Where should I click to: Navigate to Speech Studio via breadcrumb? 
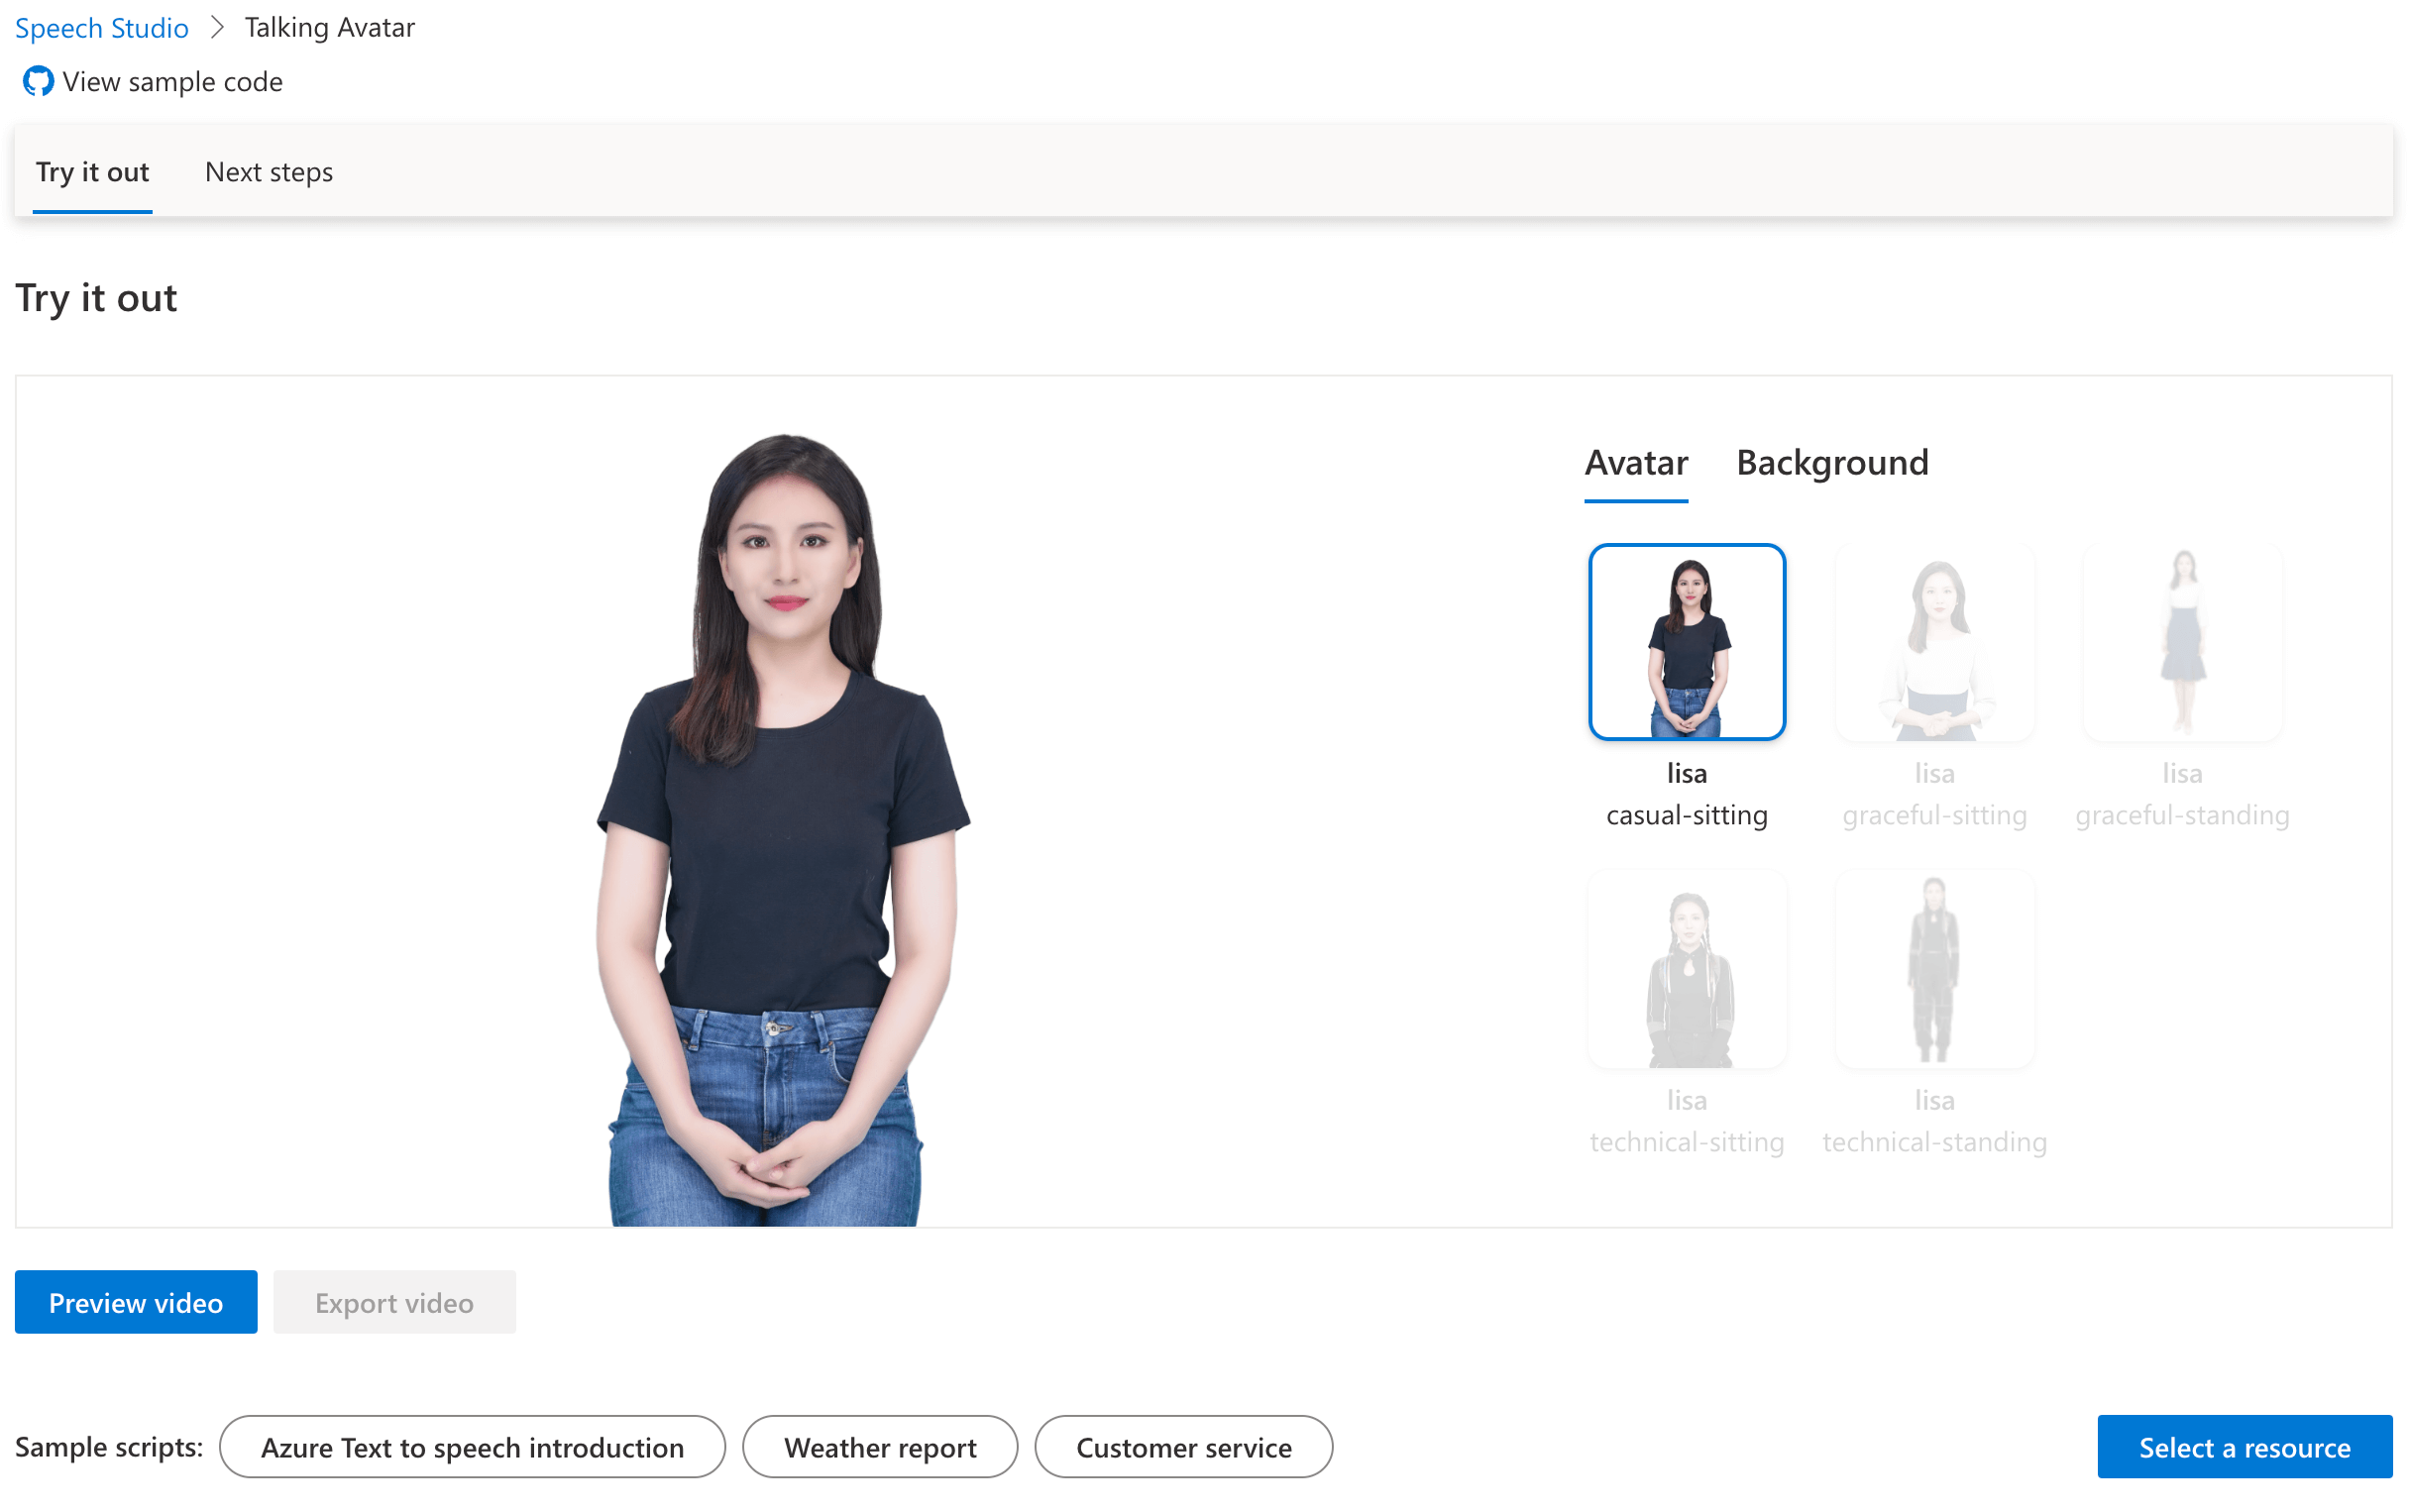point(101,27)
